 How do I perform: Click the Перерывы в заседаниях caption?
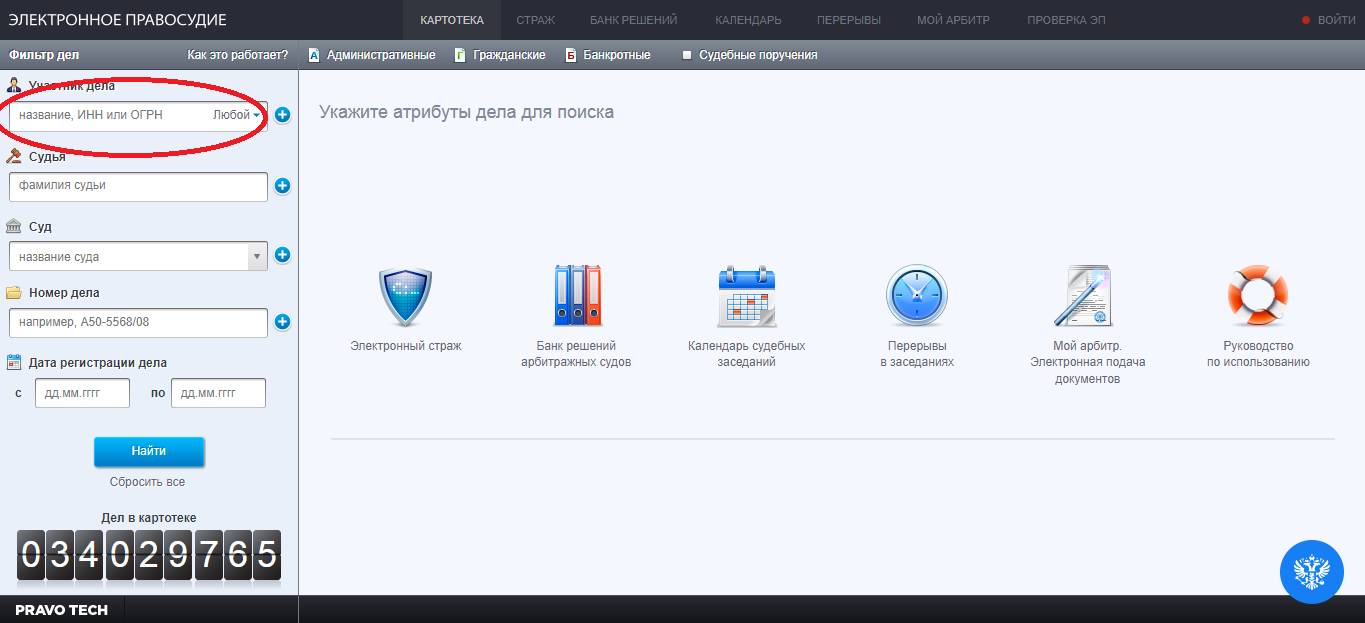[917, 354]
